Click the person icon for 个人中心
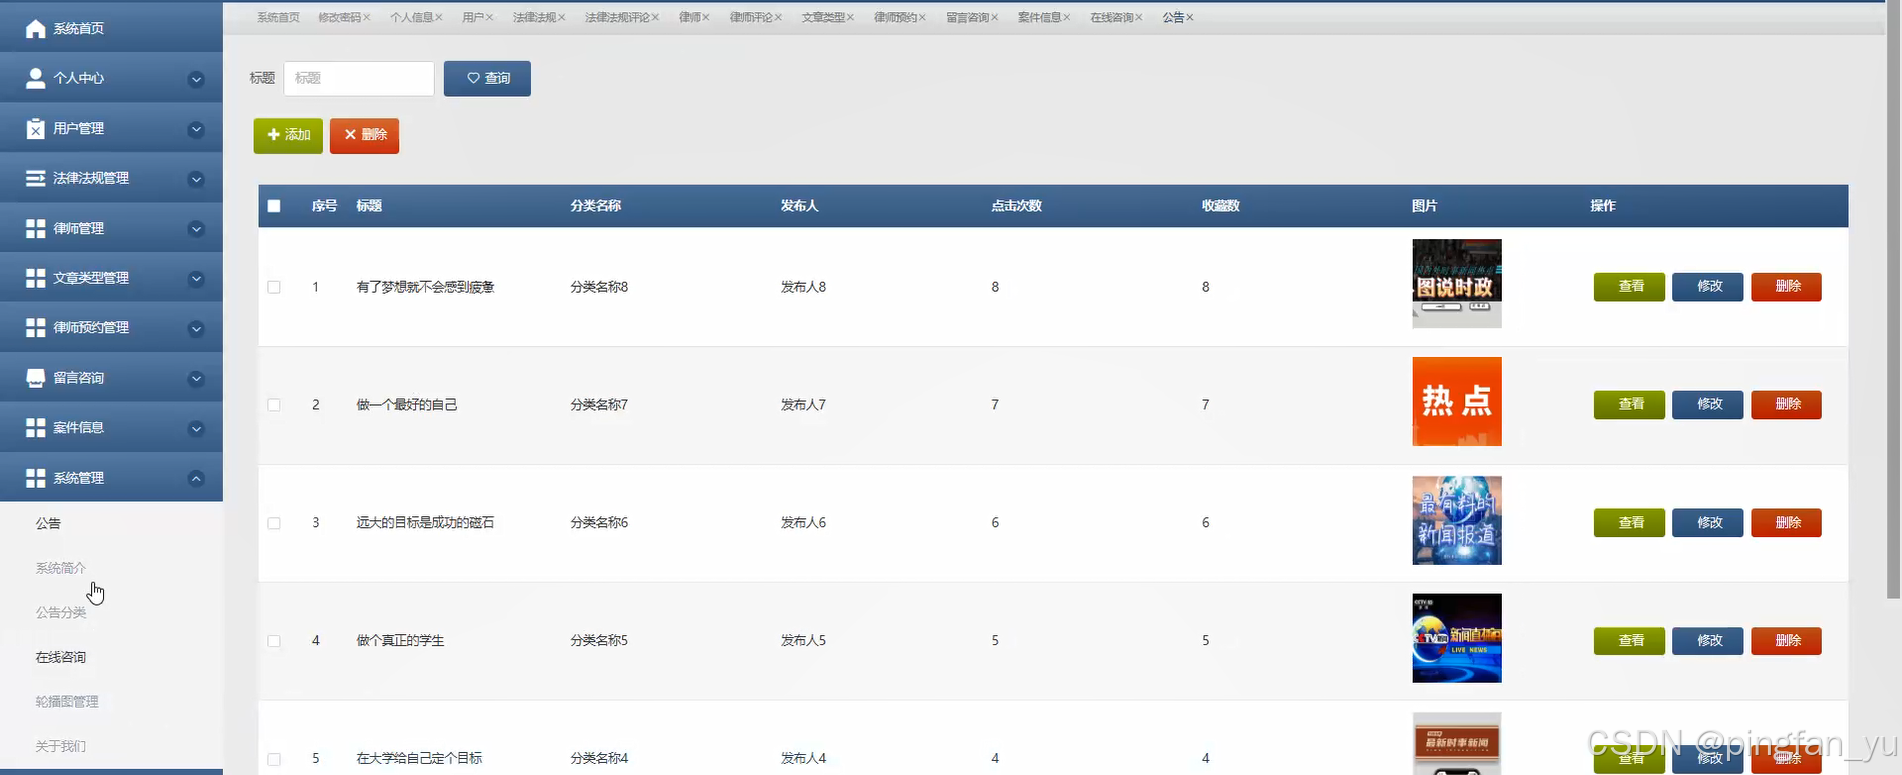1902x775 pixels. pos(35,78)
